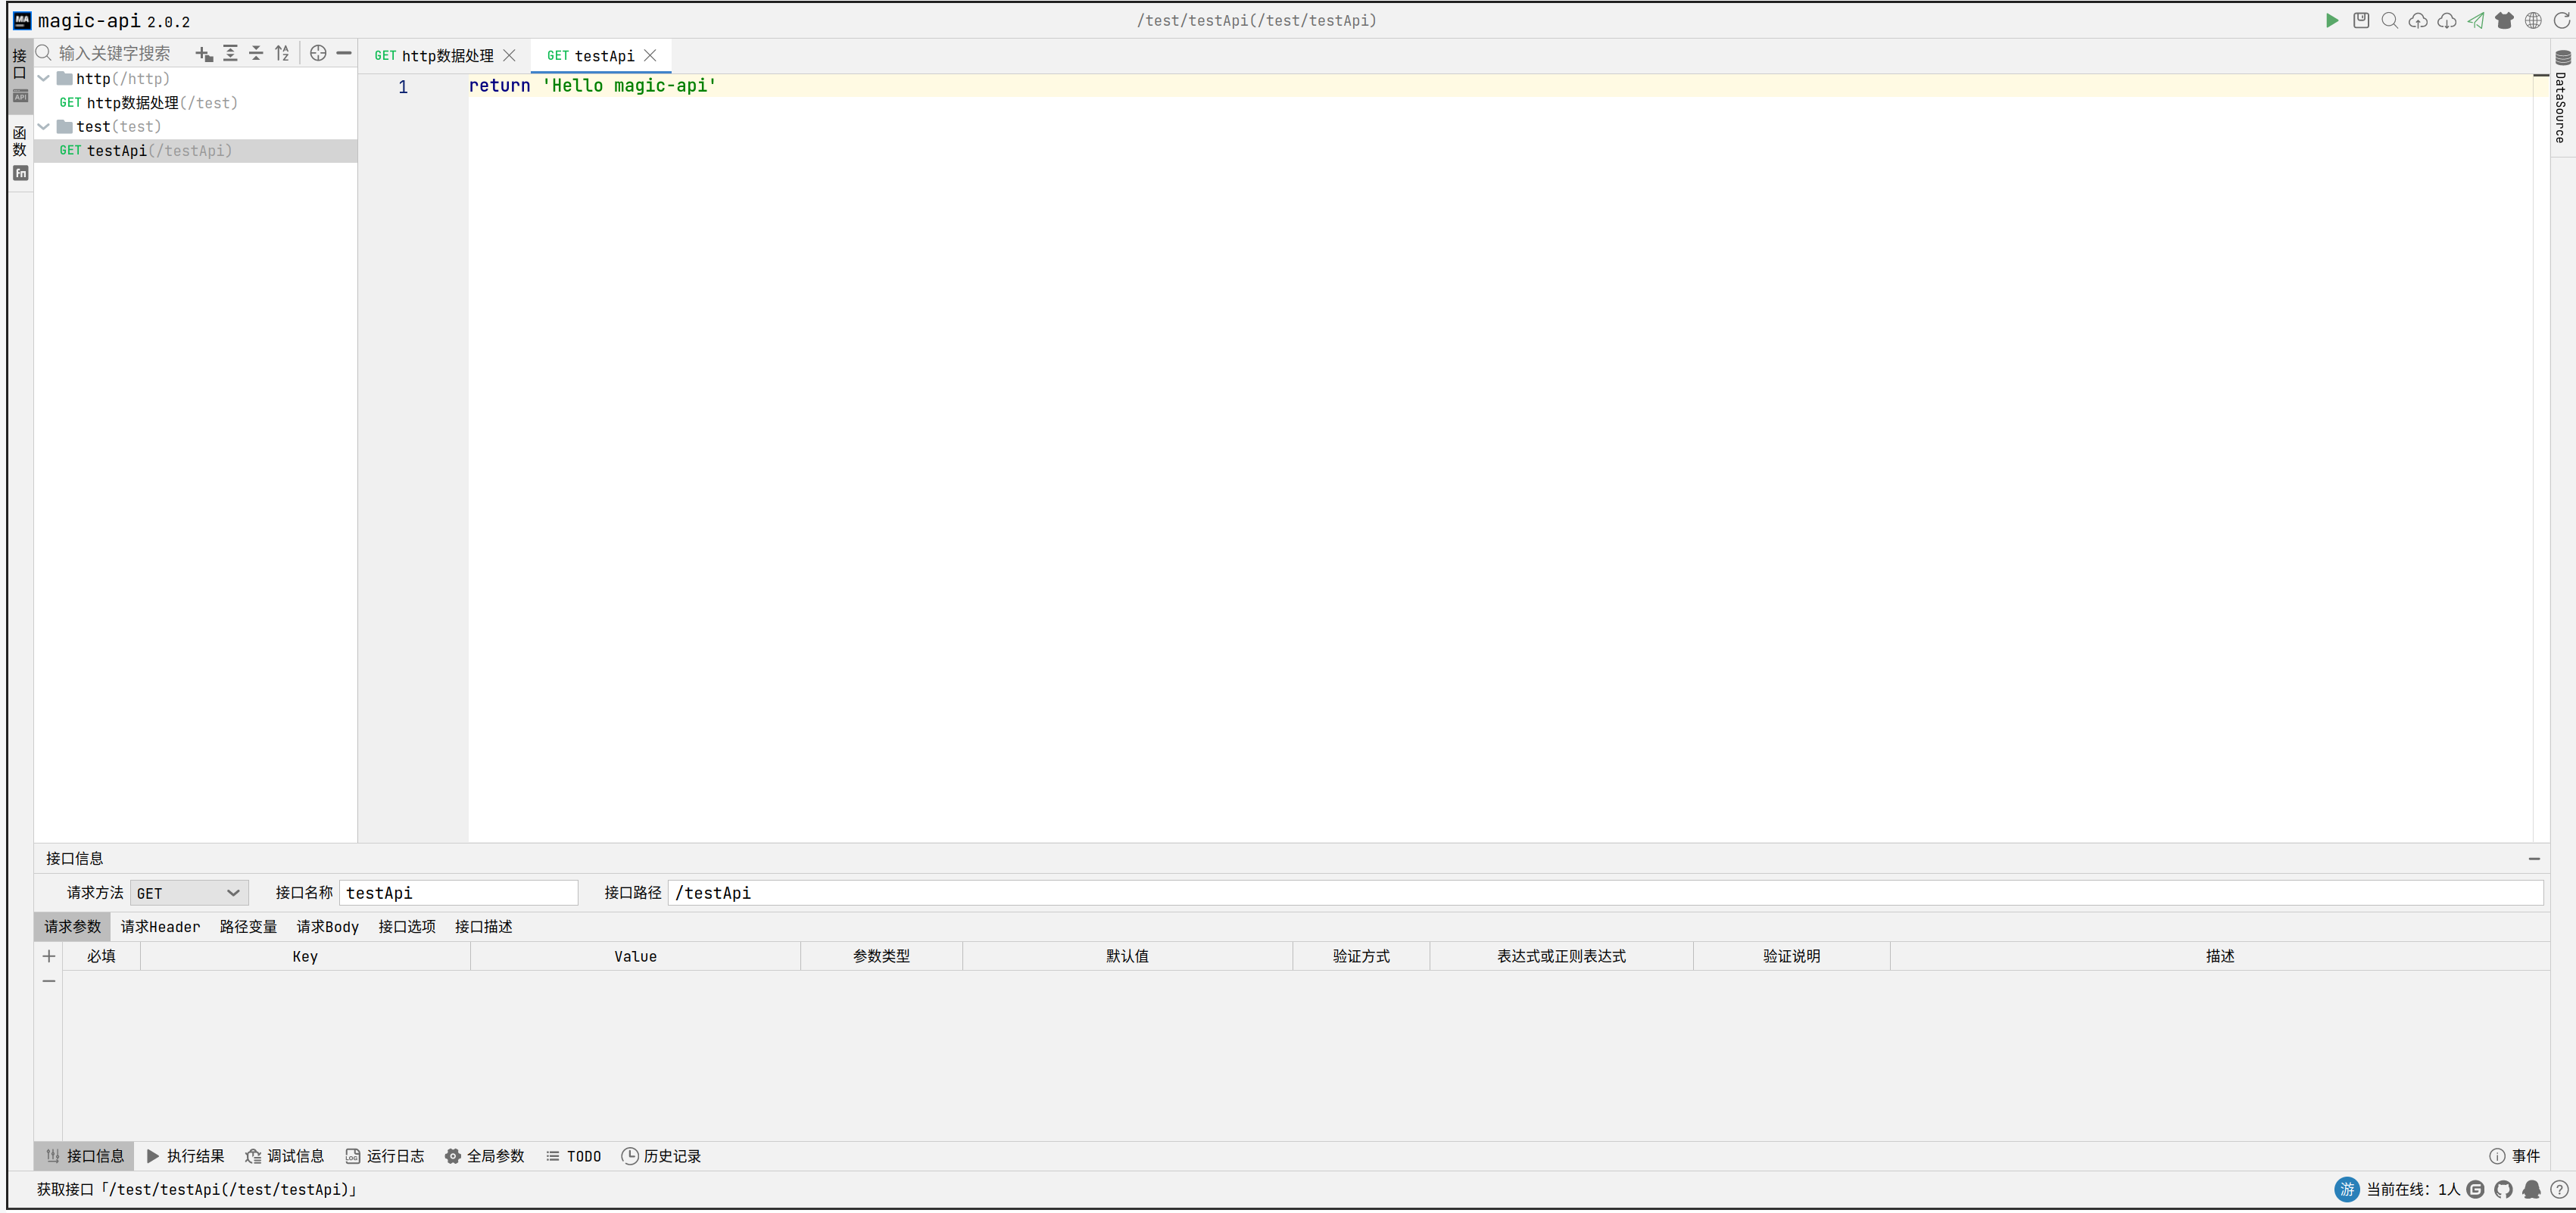Show the 全局参数 bottom panel

[485, 1156]
